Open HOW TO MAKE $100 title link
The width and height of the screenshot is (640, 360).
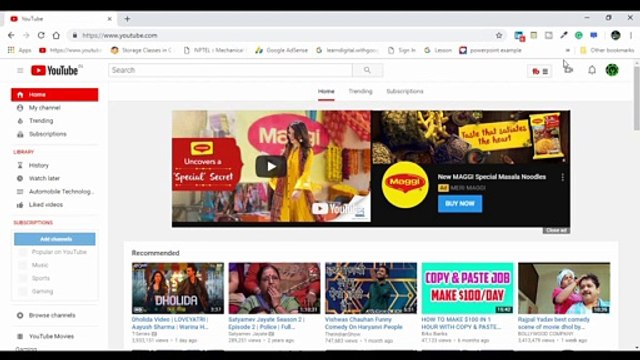(x=461, y=323)
